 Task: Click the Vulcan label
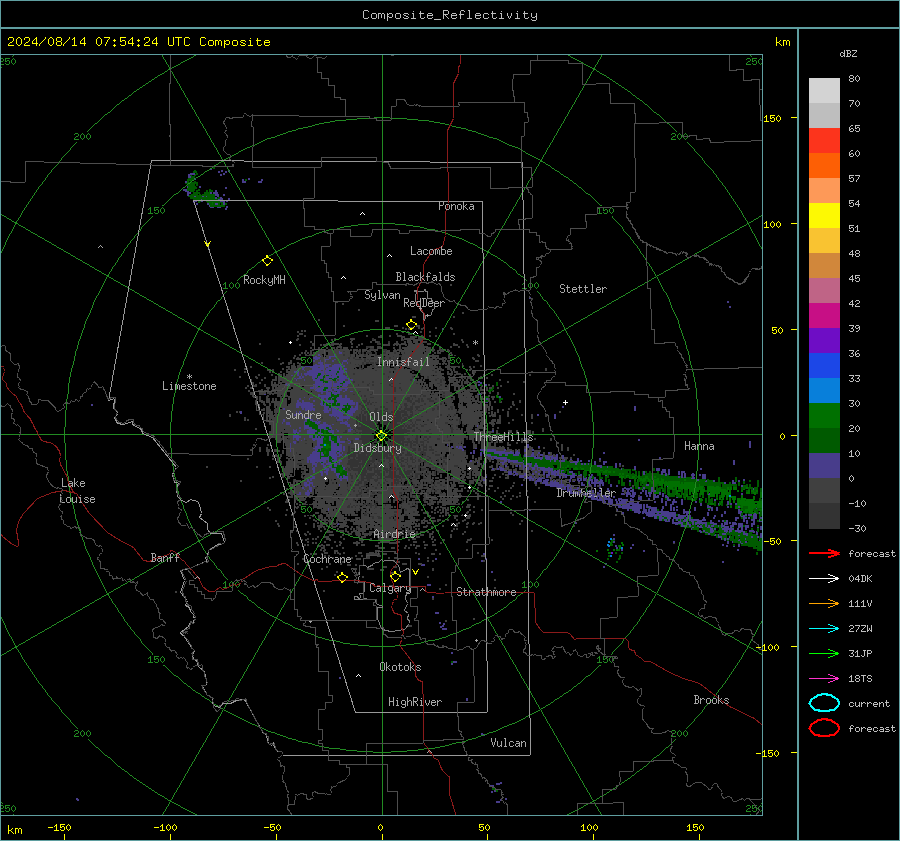click(508, 743)
